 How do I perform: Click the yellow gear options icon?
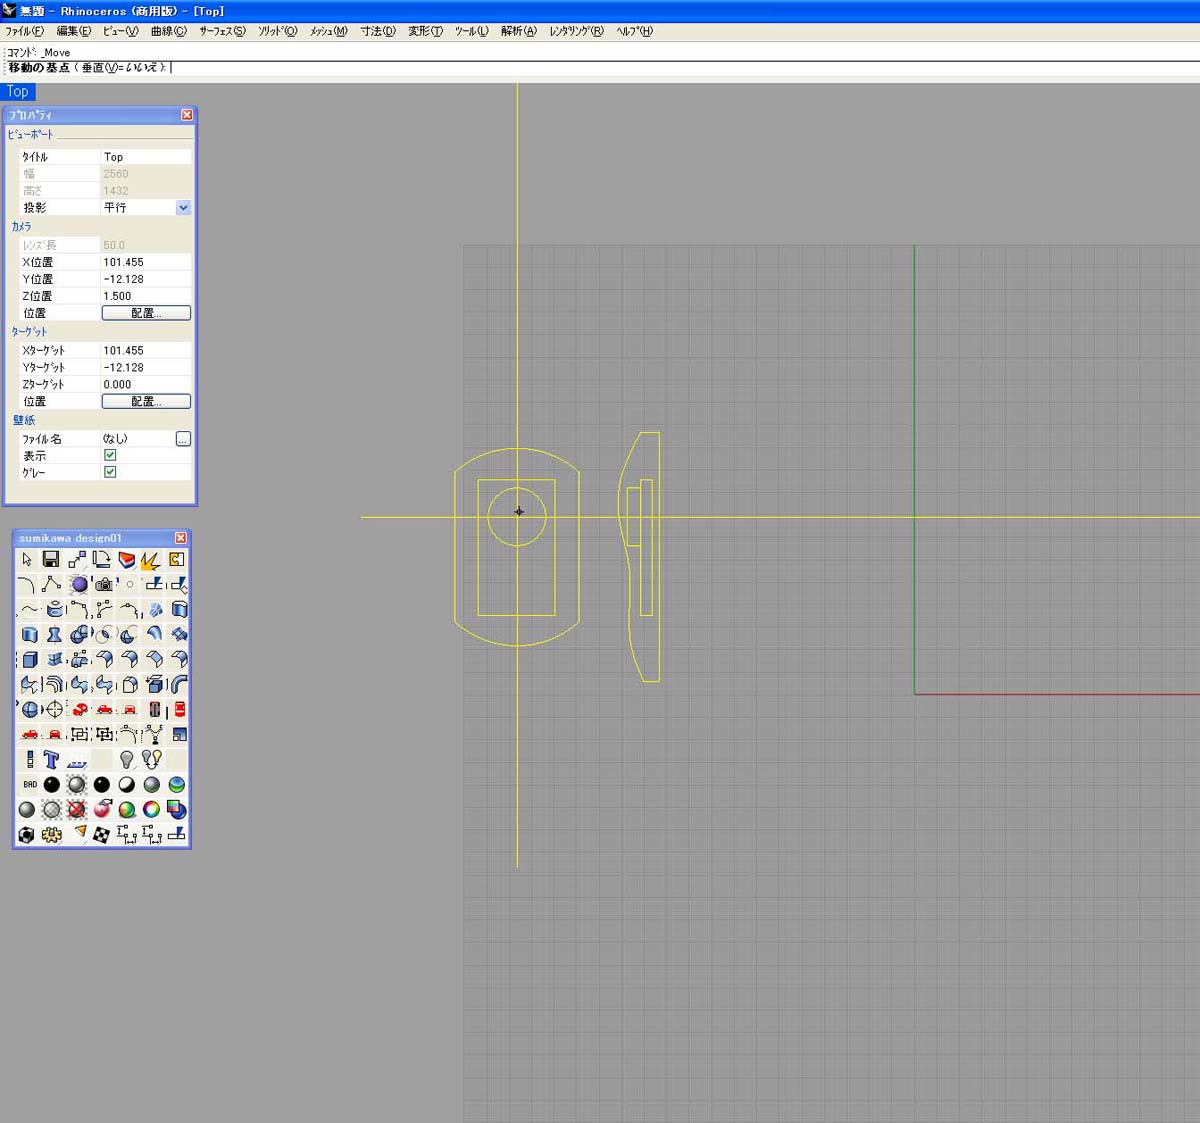(52, 835)
